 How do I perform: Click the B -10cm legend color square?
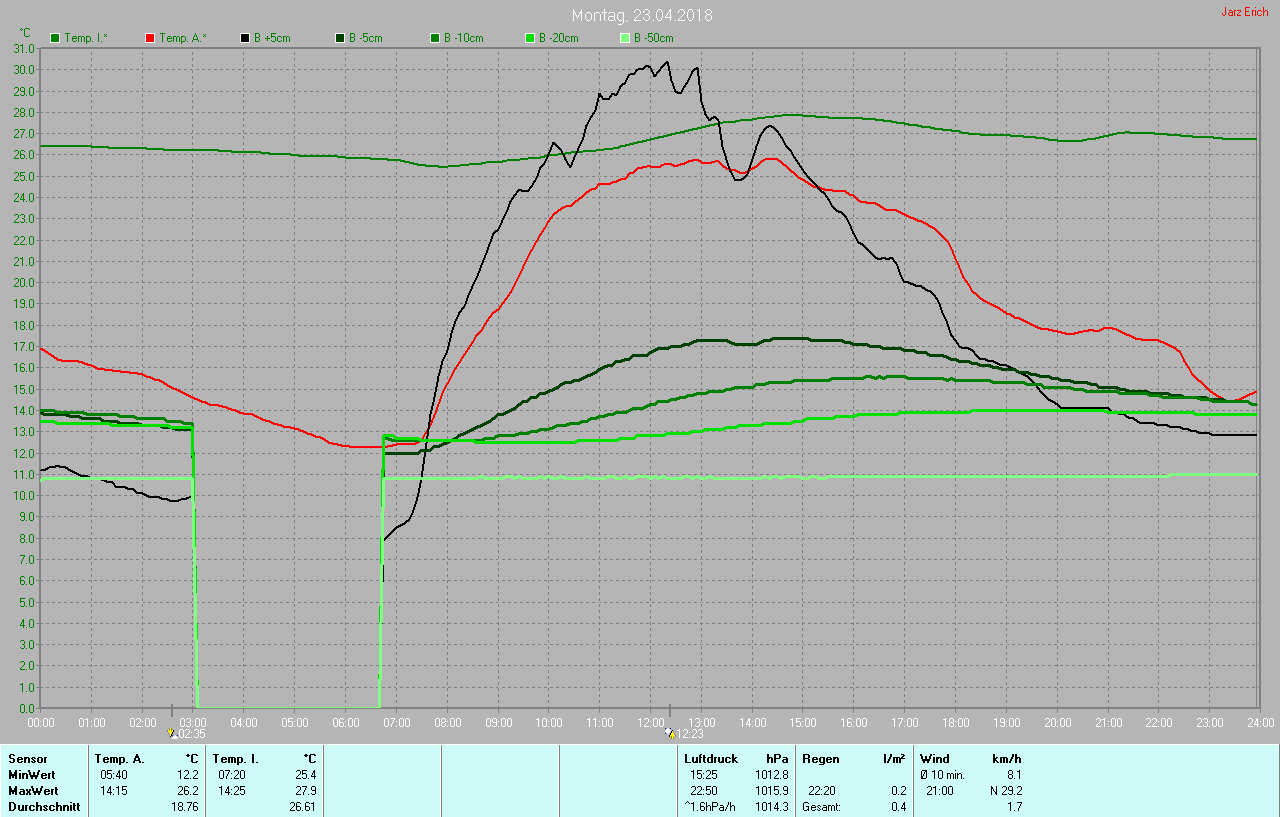click(x=435, y=38)
